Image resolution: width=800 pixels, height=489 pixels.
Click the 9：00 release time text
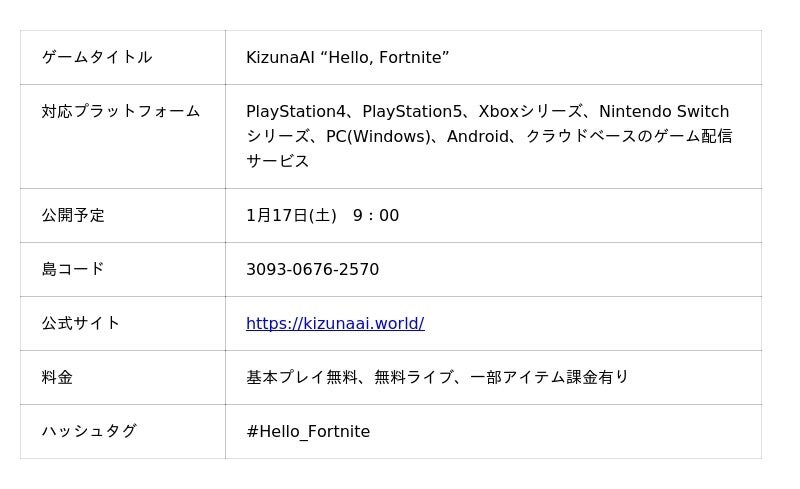[376, 215]
